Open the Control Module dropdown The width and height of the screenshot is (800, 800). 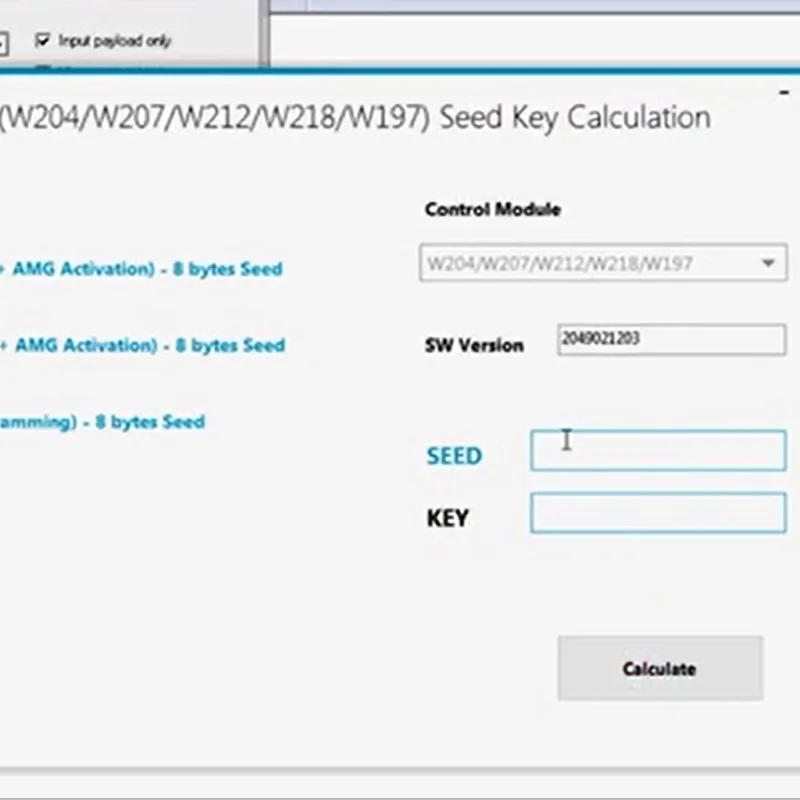pyautogui.click(x=603, y=263)
